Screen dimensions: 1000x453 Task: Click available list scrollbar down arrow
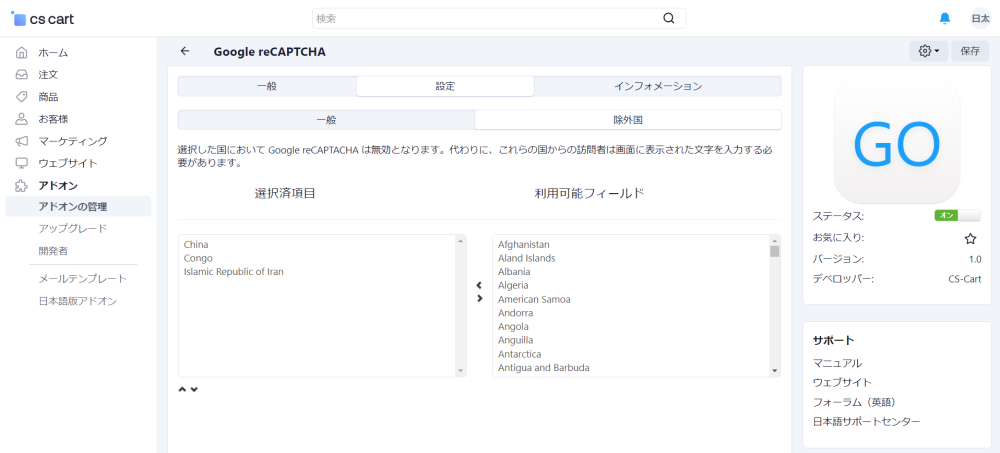[775, 370]
